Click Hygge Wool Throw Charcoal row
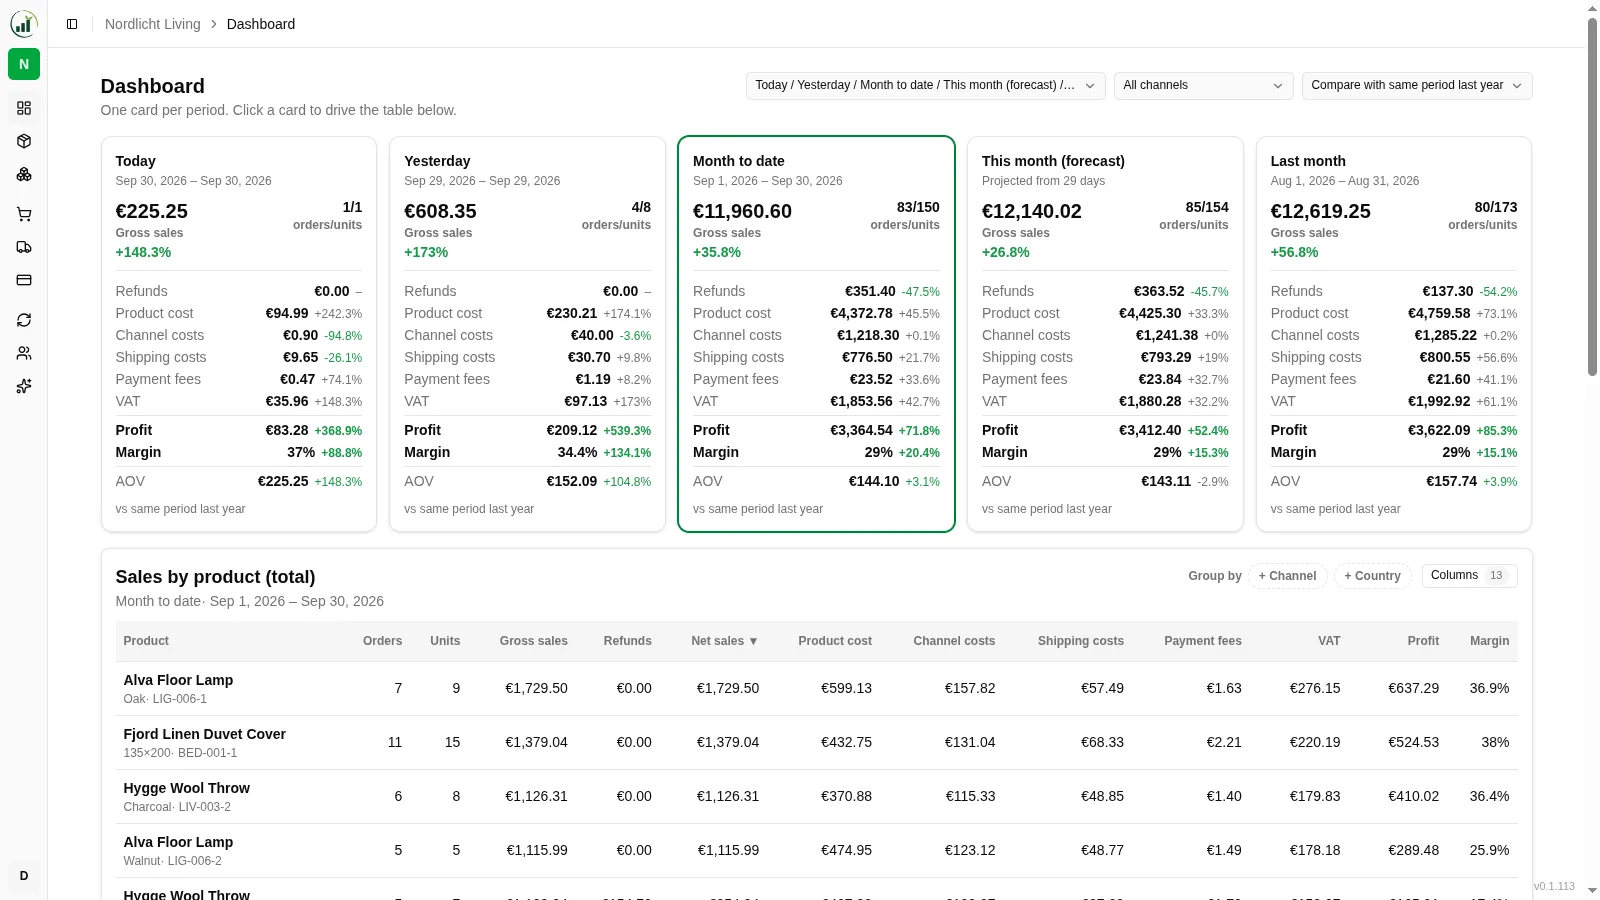This screenshot has width=1600, height=900. [x=817, y=797]
